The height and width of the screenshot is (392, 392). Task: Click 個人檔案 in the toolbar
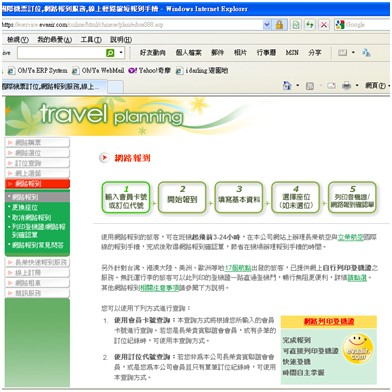188,53
